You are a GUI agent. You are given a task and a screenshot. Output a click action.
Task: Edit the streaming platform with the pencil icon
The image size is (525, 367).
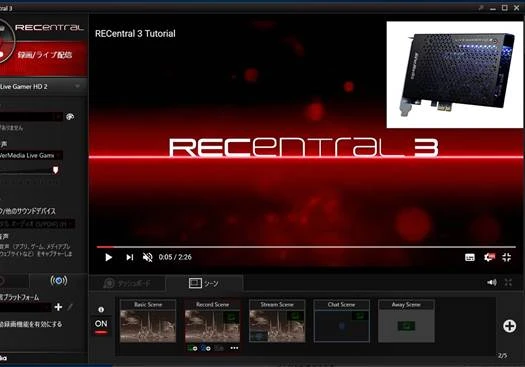click(x=70, y=307)
